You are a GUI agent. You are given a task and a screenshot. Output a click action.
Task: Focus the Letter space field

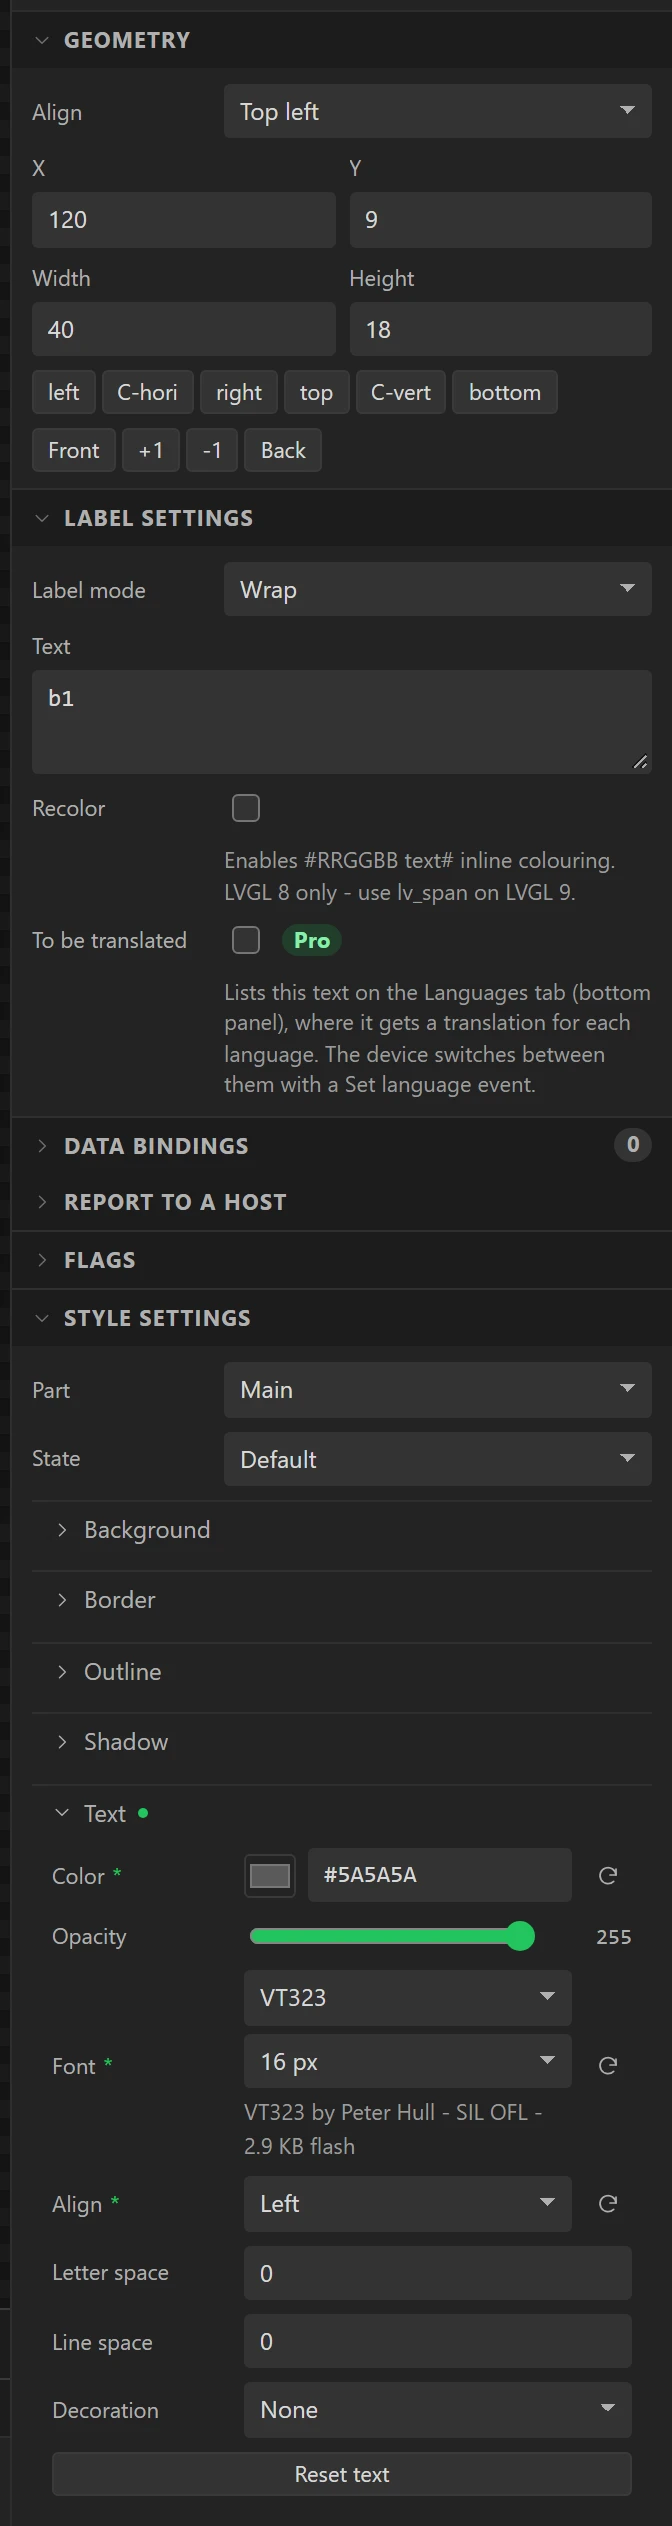point(438,2273)
